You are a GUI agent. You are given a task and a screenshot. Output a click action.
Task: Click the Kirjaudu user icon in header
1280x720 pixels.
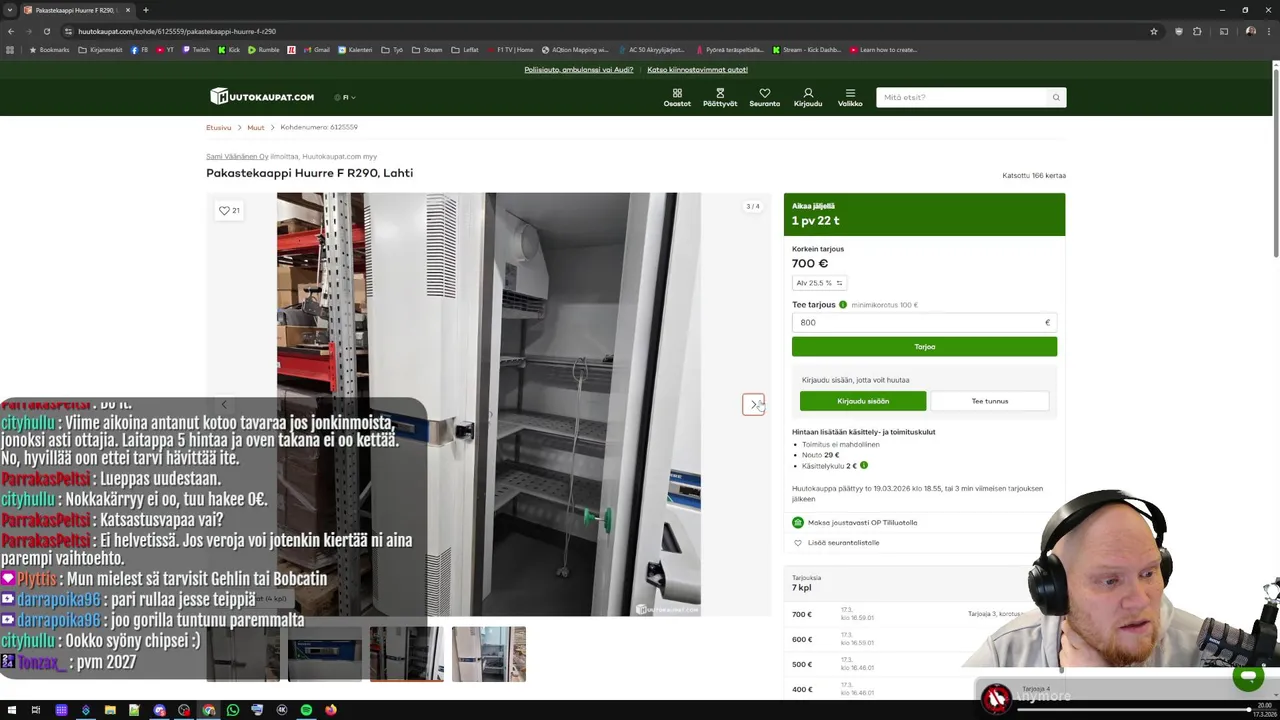point(808,97)
